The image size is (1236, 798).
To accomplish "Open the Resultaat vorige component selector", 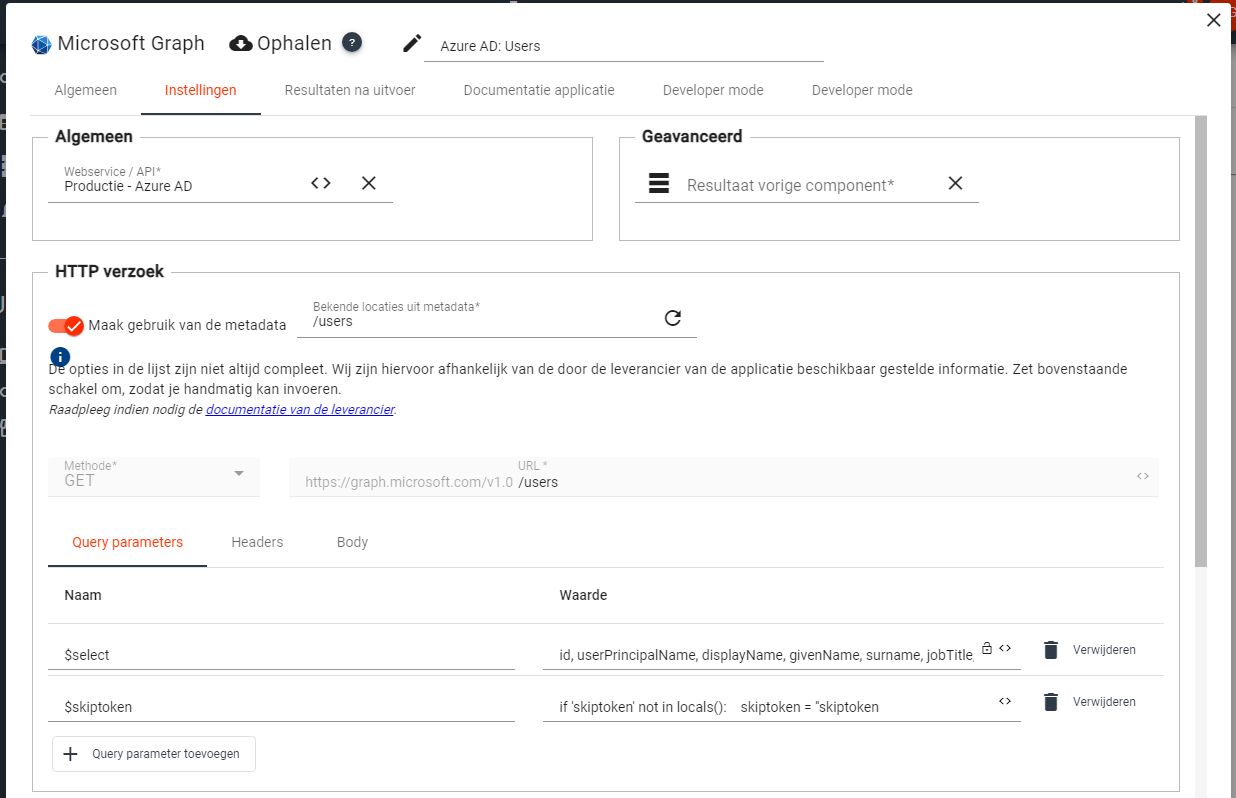I will (x=790, y=185).
